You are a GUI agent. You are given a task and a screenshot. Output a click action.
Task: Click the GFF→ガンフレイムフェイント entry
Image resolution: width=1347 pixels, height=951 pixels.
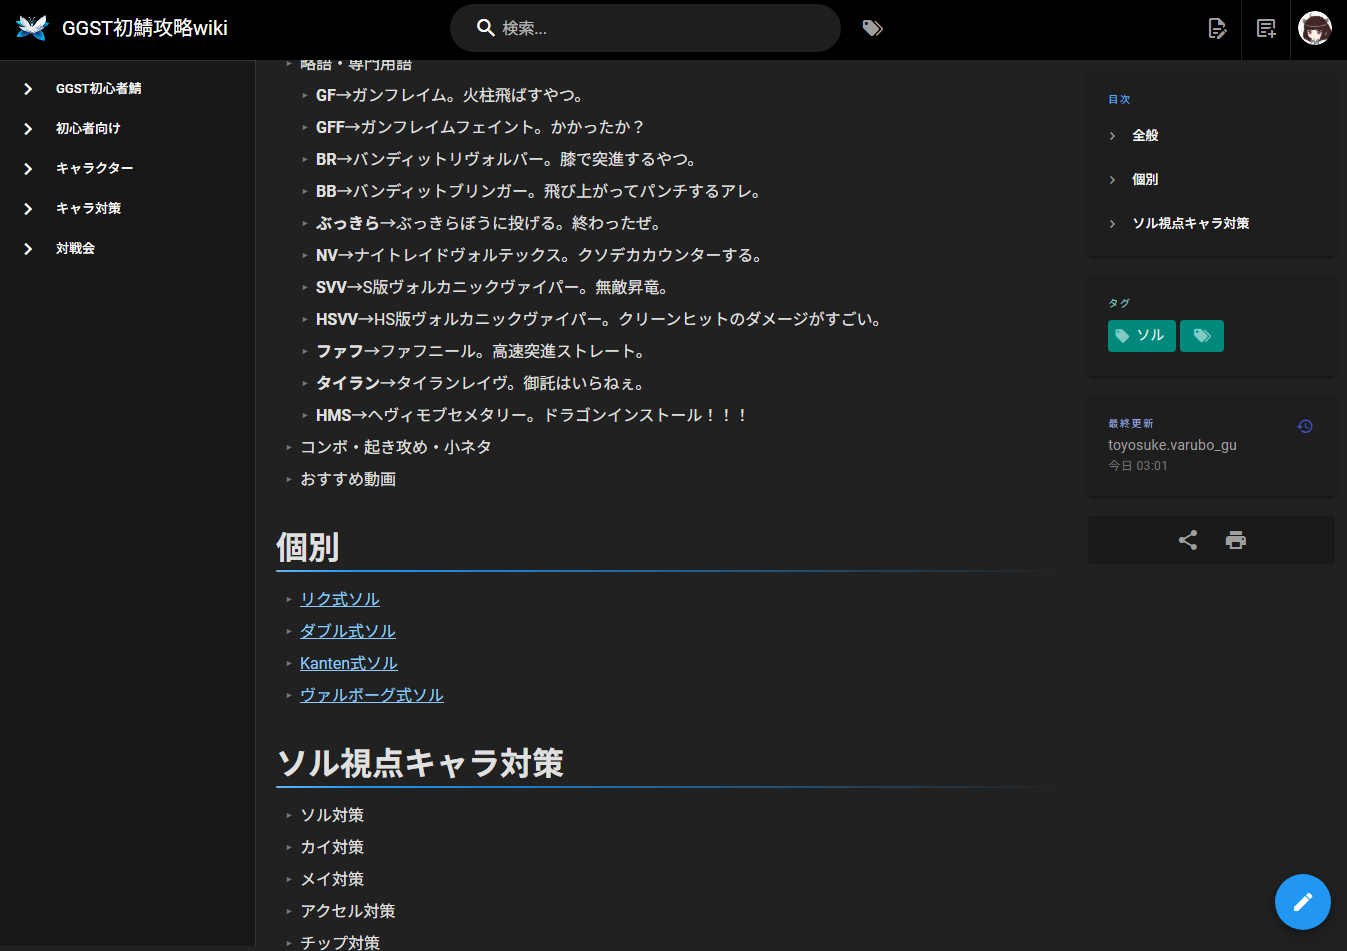[480, 128]
